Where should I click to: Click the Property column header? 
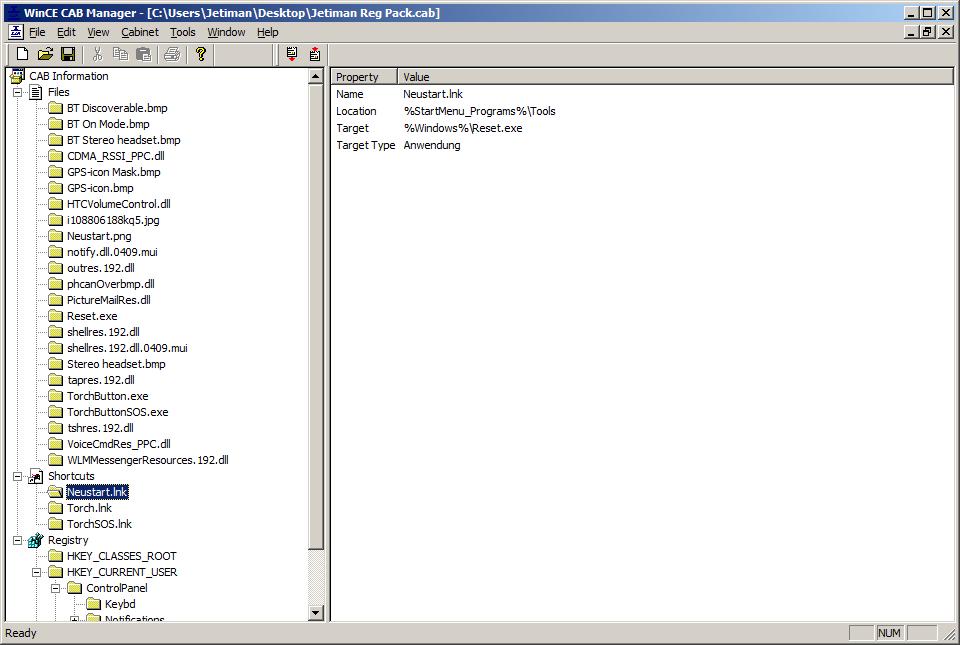tap(365, 77)
